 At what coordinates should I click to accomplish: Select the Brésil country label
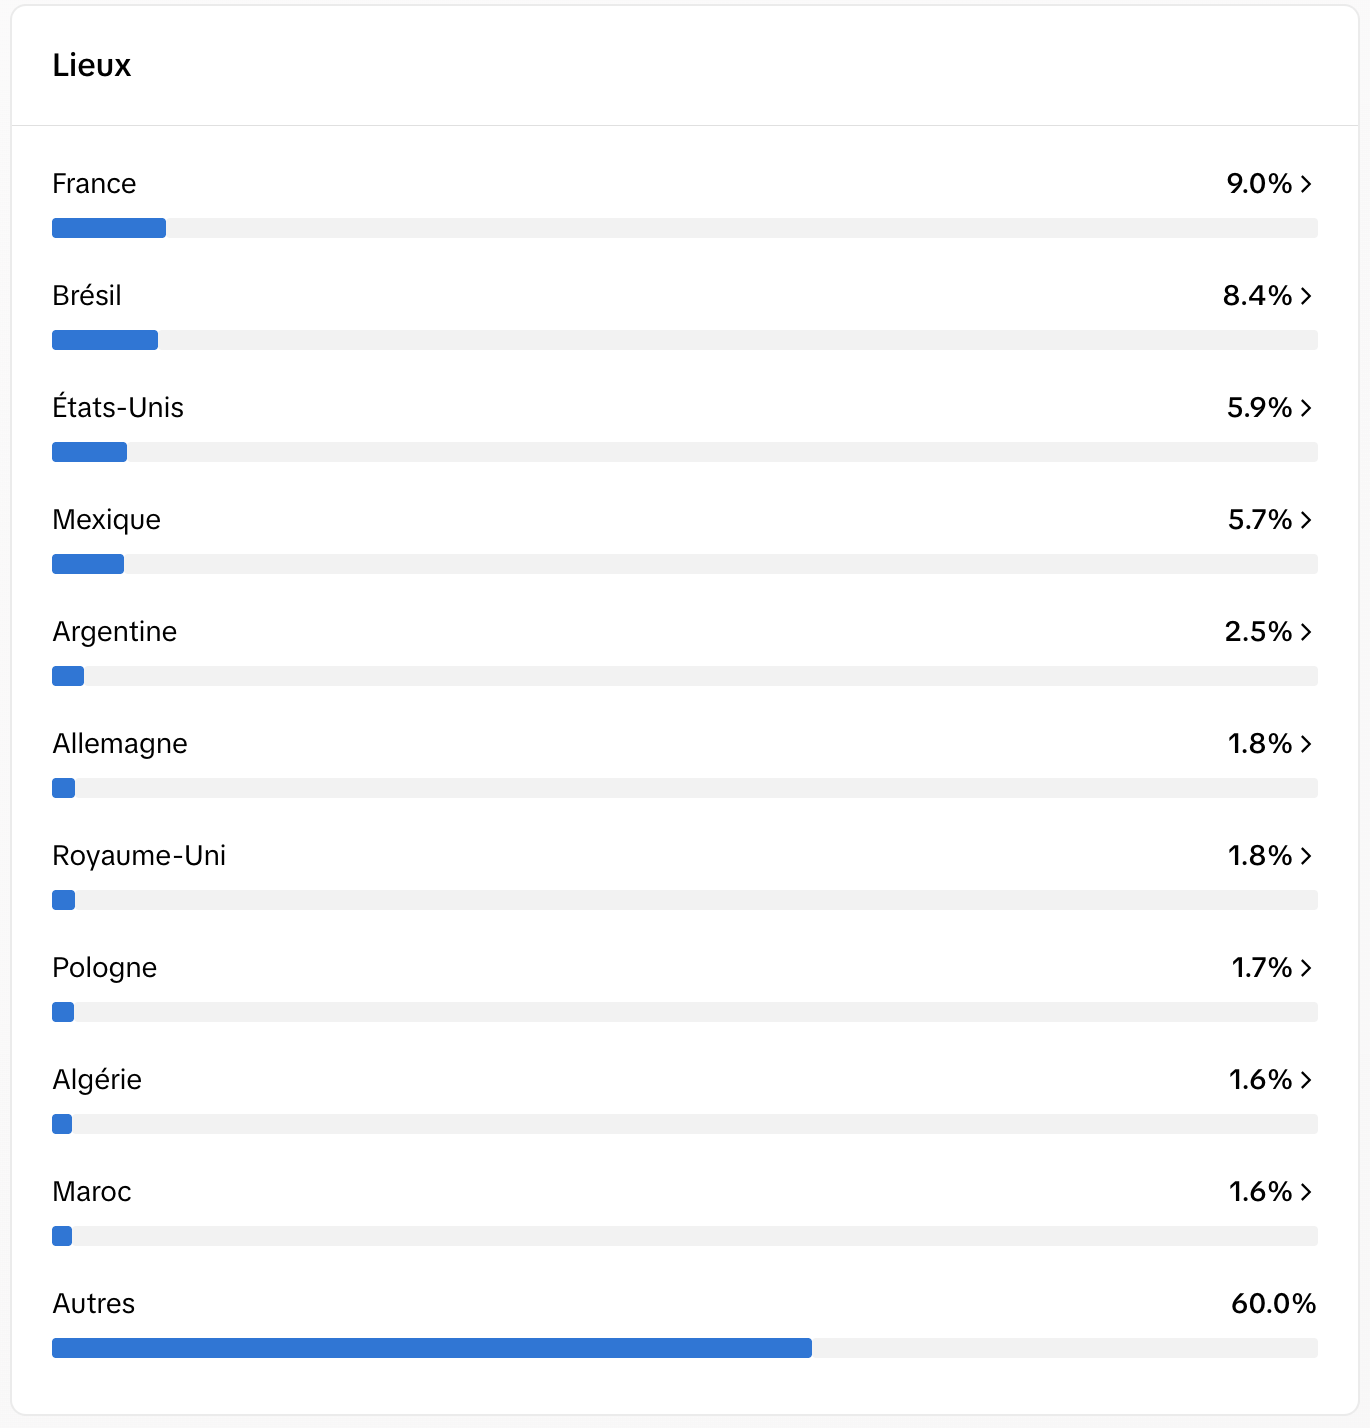(87, 296)
